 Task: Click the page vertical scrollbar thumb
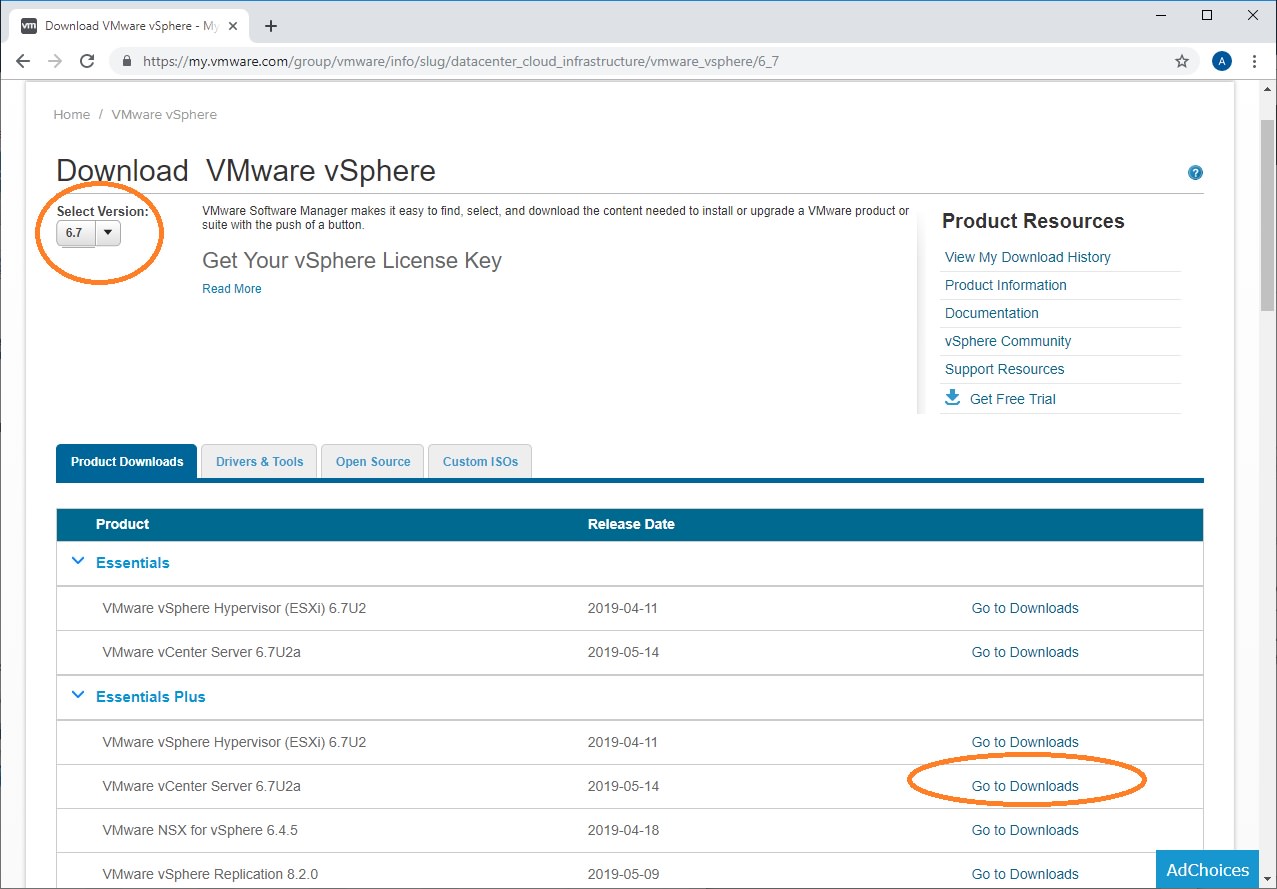pos(1267,217)
